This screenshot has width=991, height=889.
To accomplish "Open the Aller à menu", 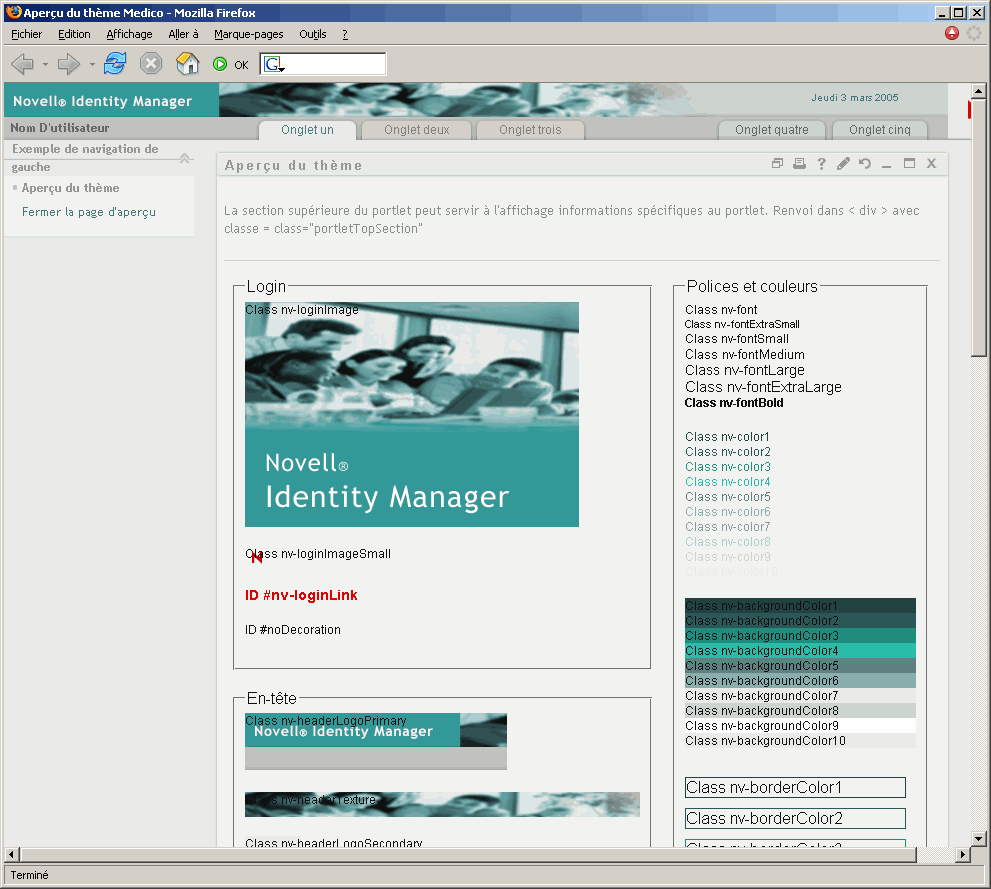I will [x=183, y=34].
